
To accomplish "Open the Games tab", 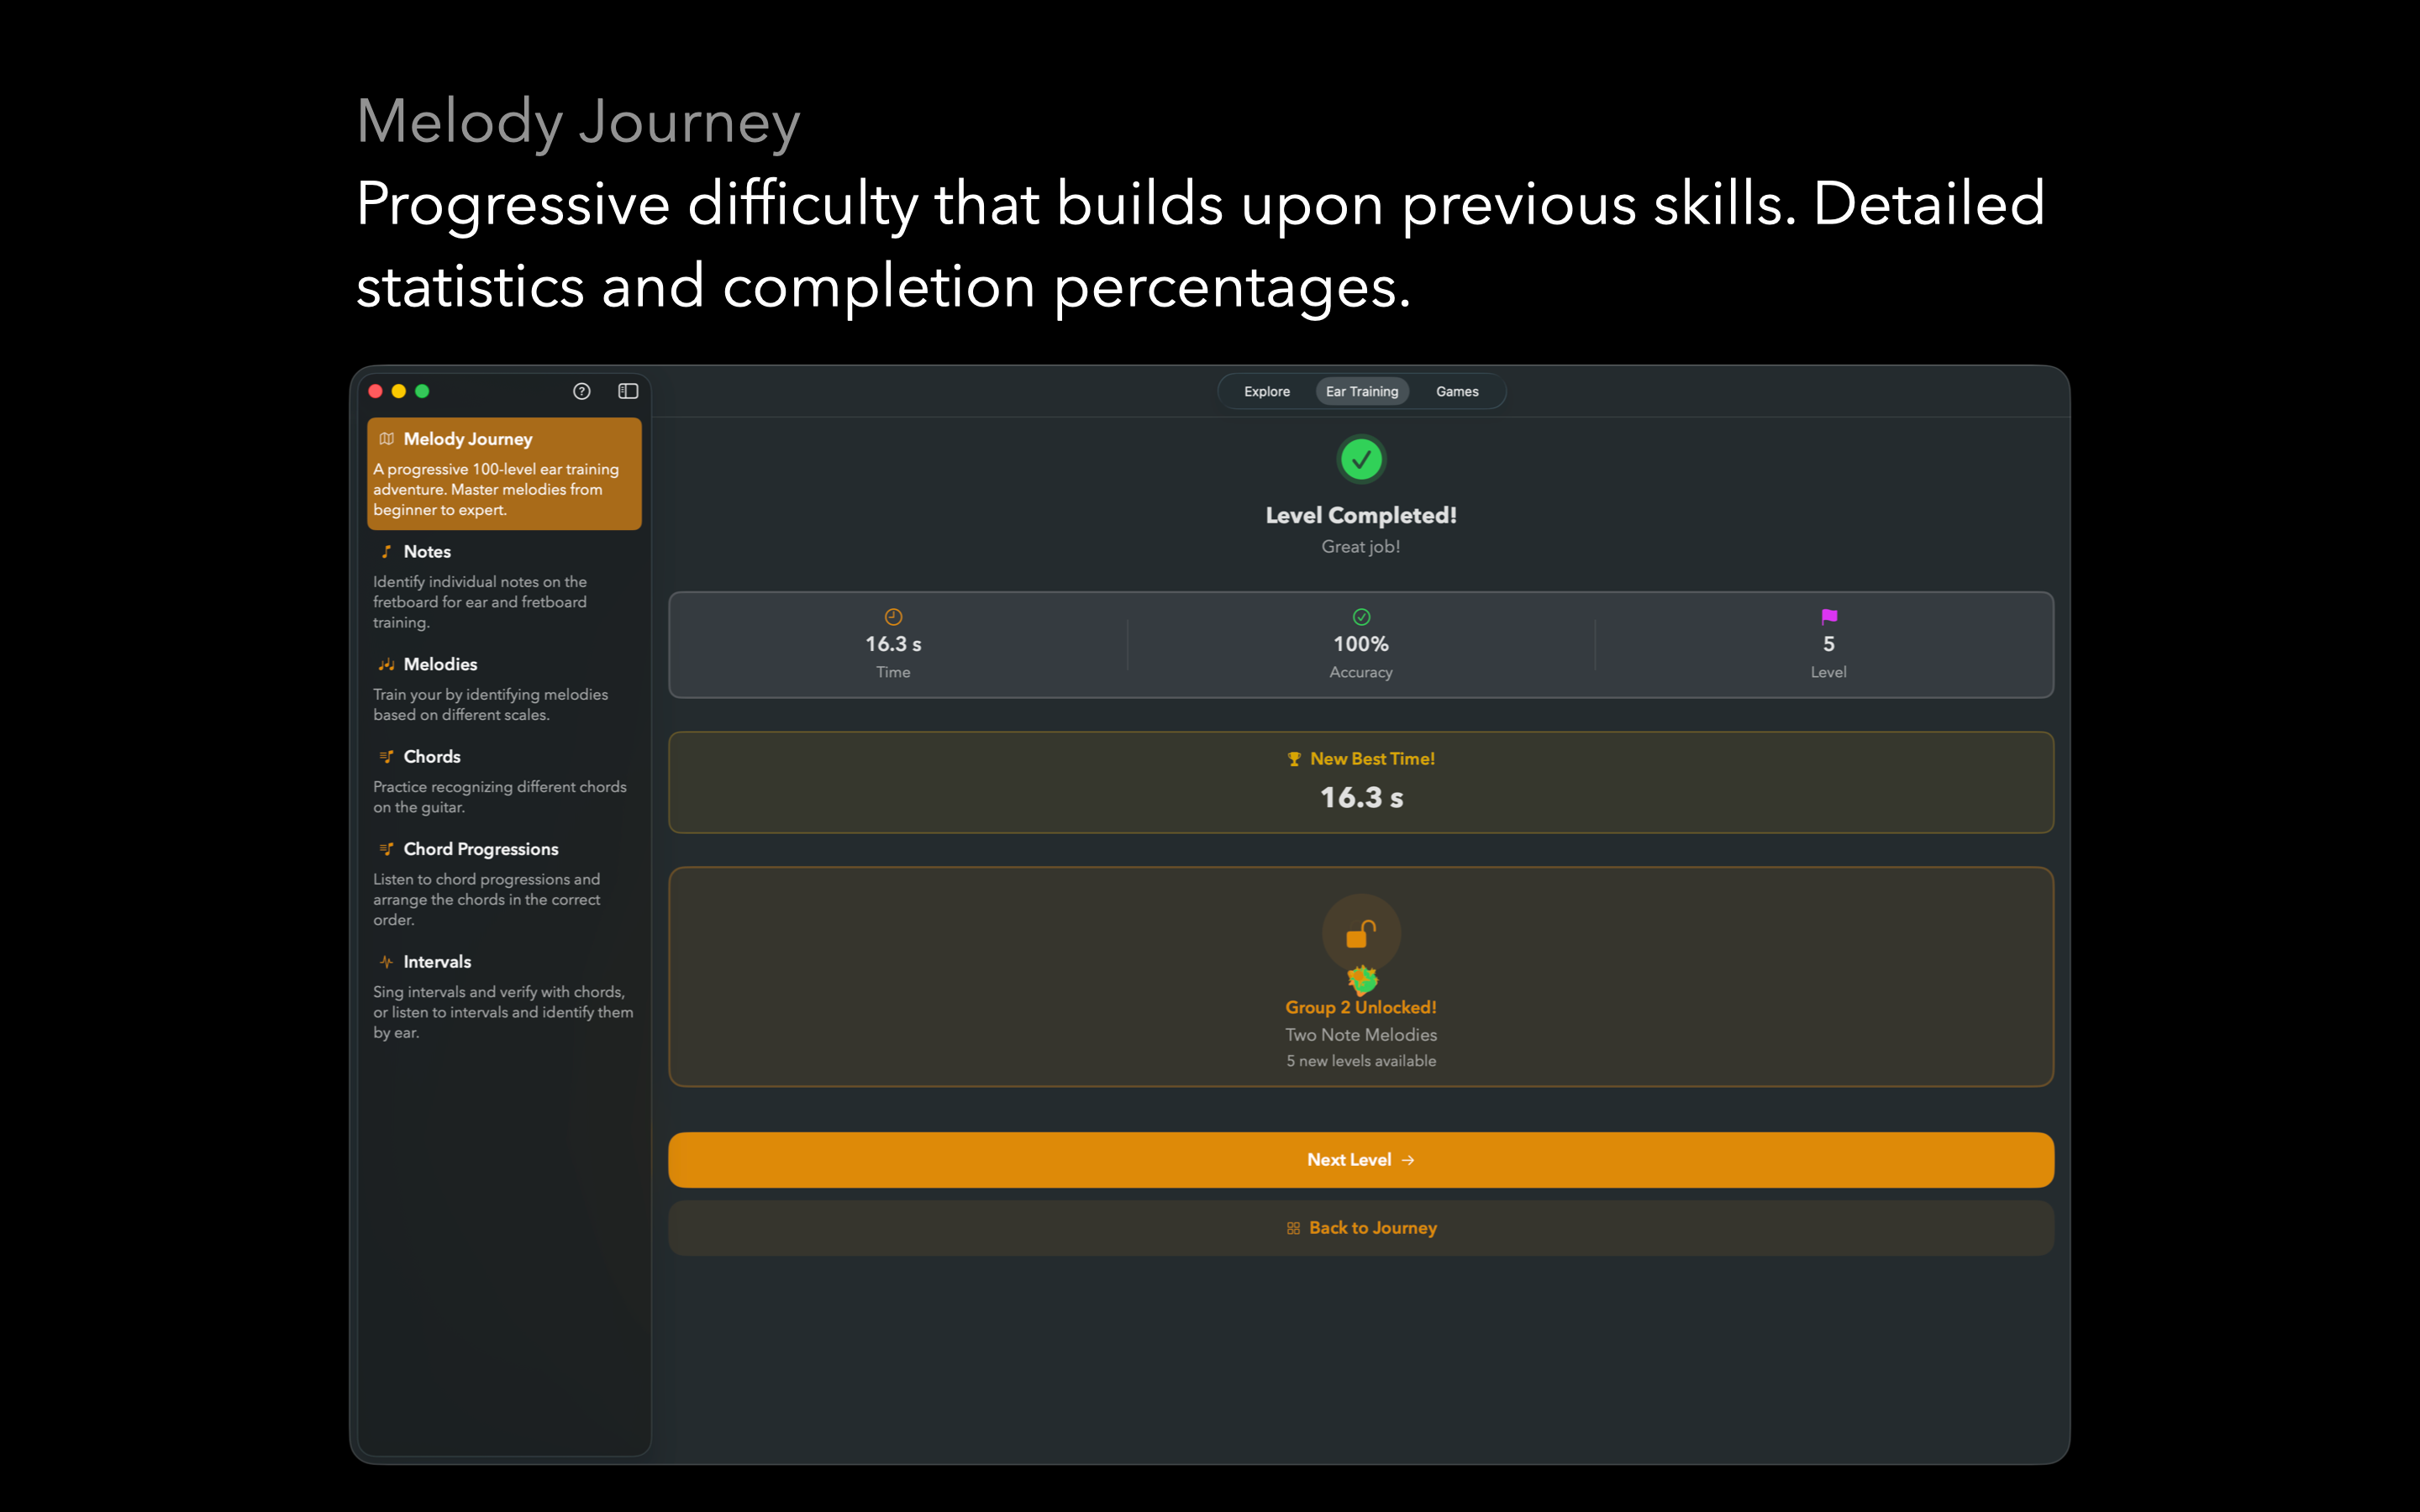I will pyautogui.click(x=1457, y=391).
